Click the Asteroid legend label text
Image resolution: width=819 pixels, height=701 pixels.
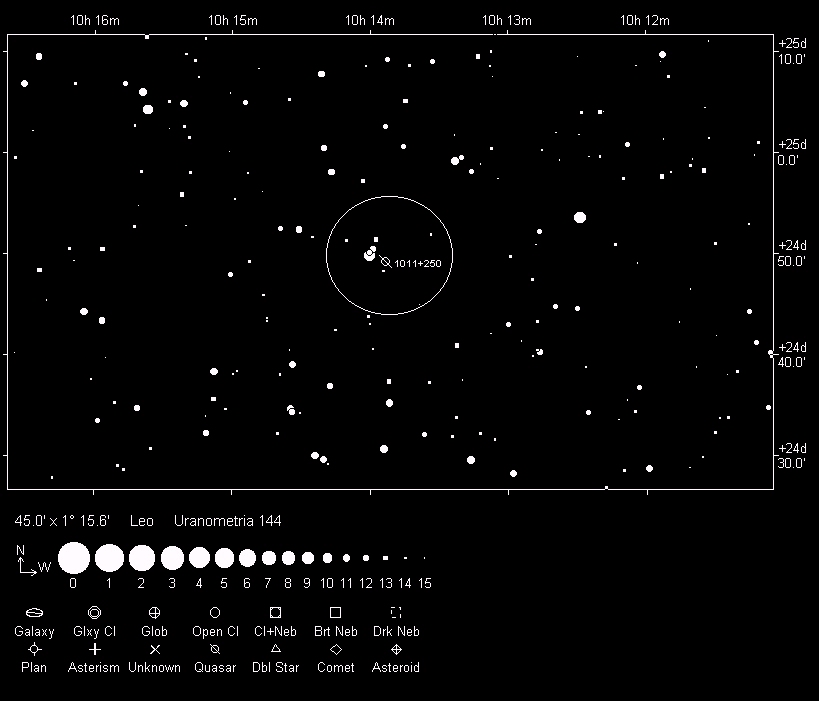[395, 668]
